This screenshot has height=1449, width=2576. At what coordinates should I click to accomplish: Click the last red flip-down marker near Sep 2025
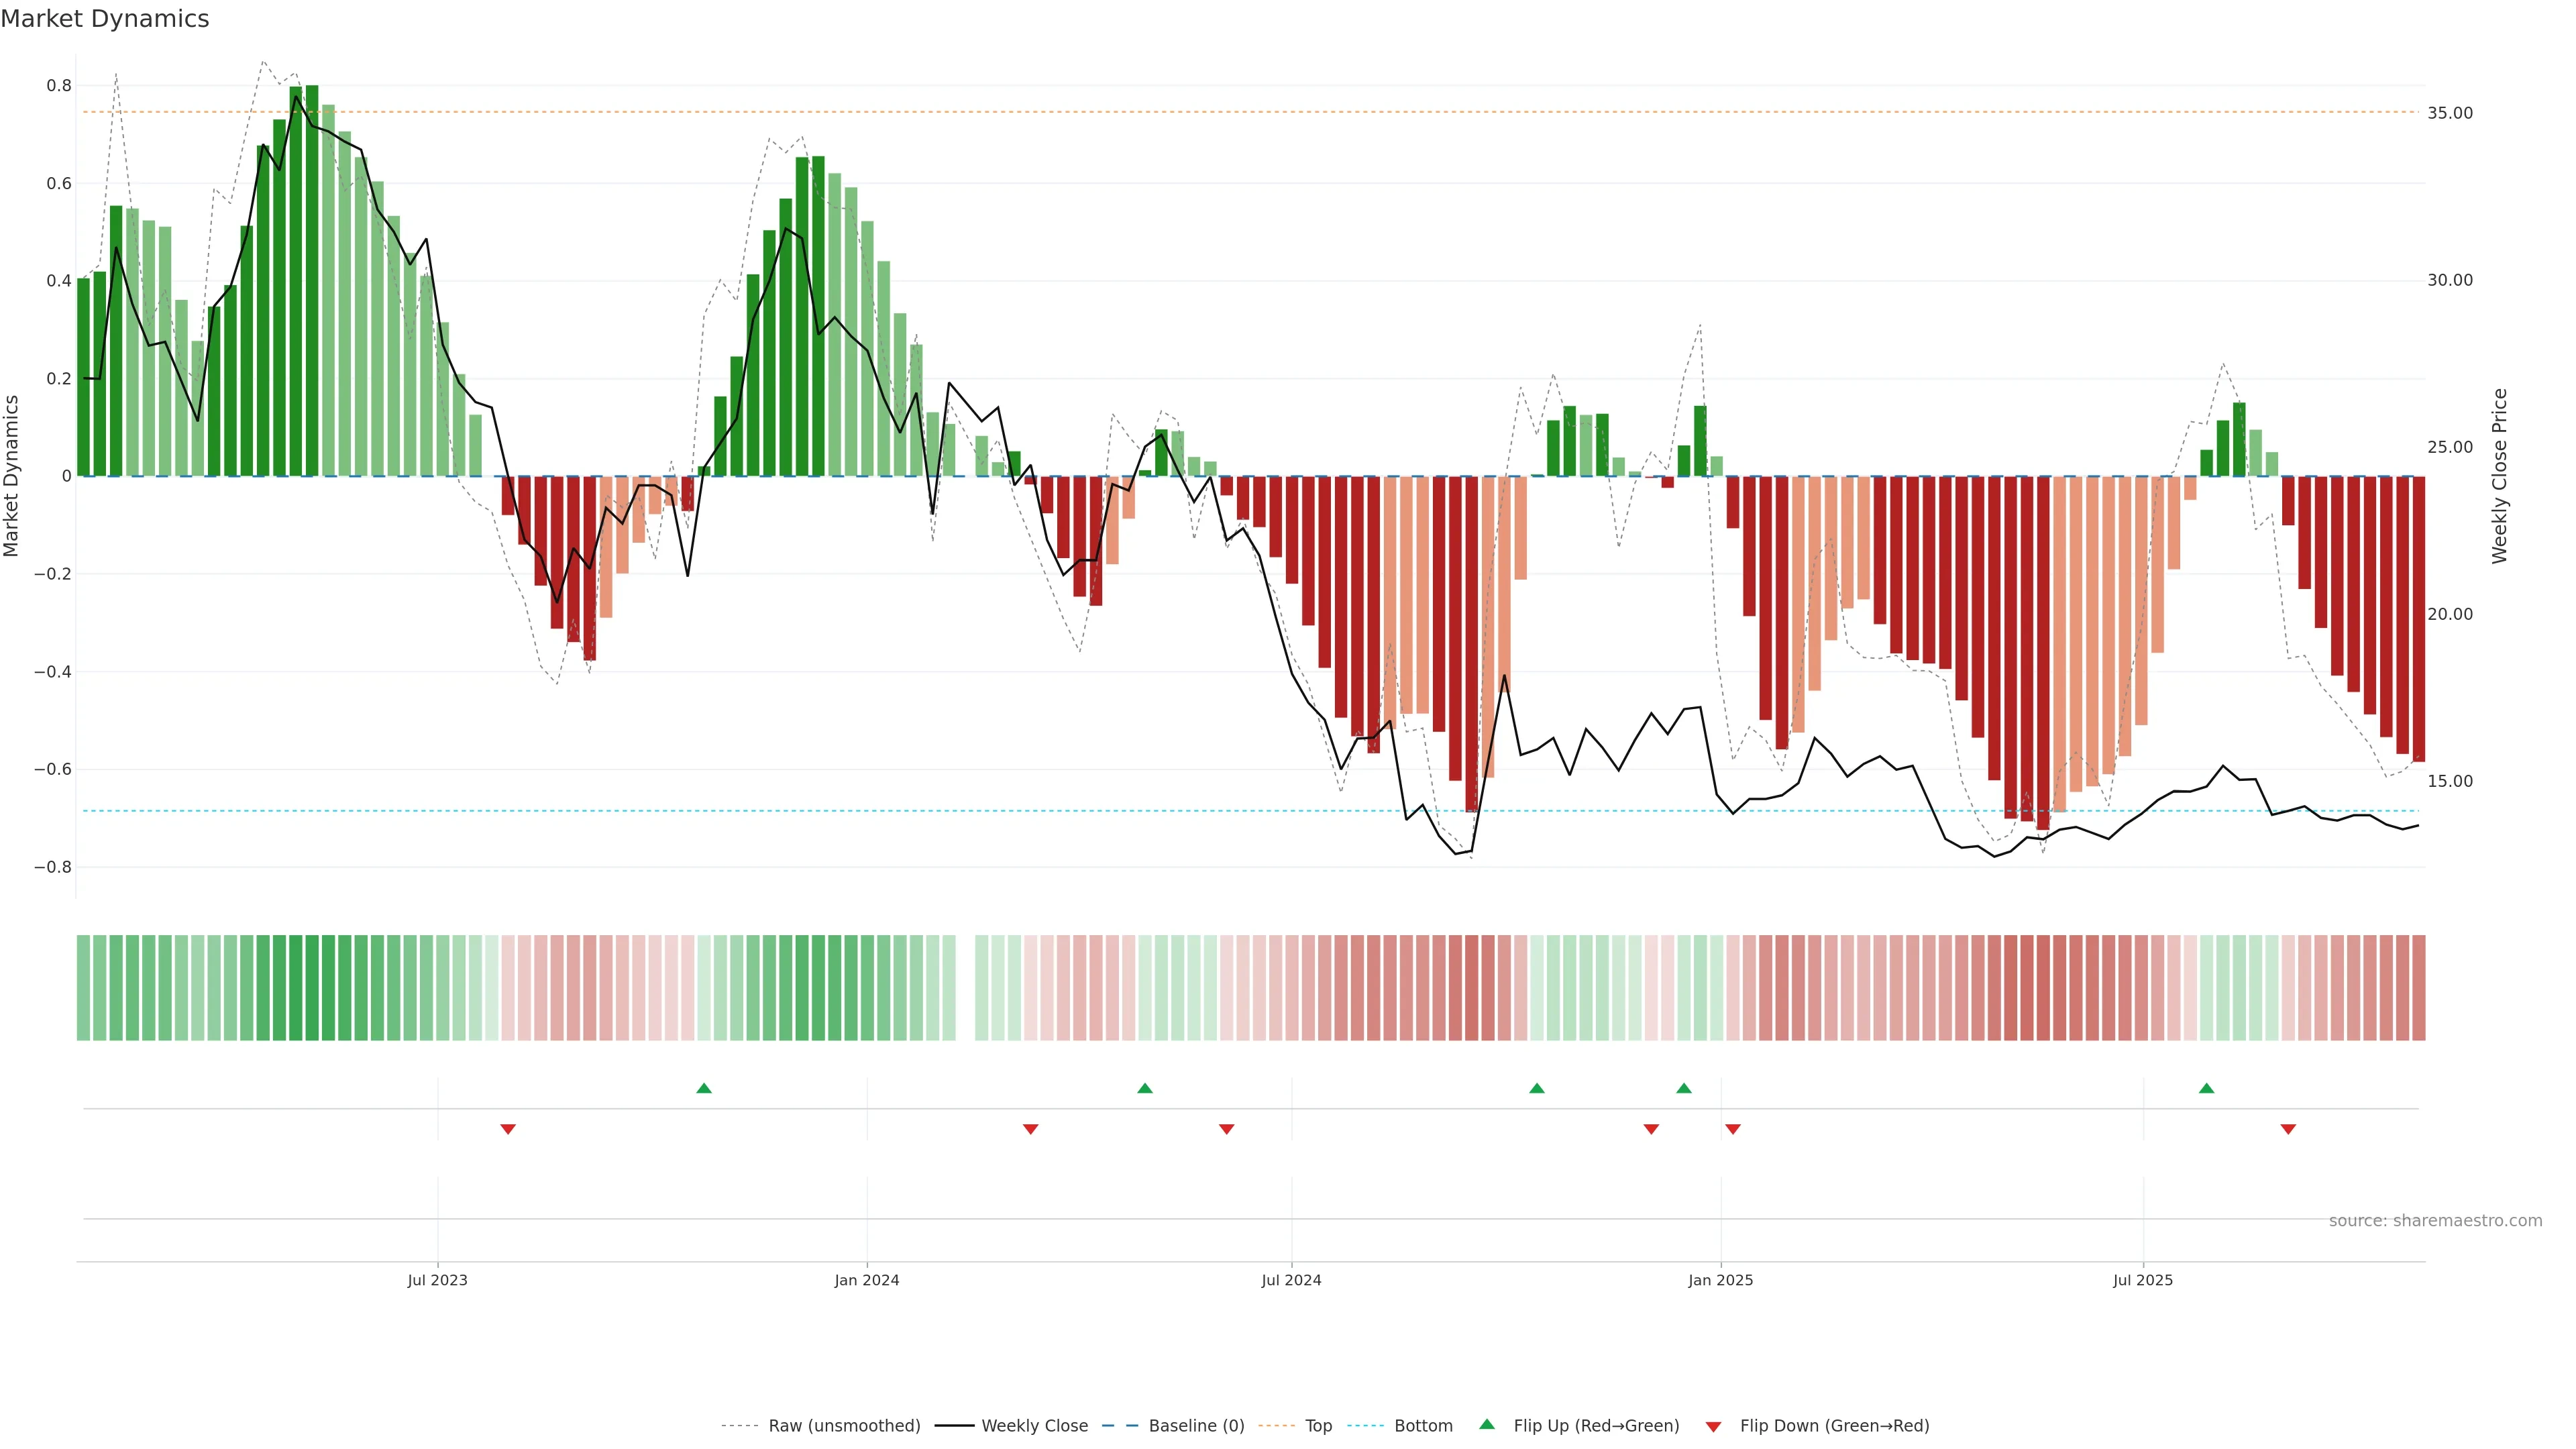pos(2288,1129)
